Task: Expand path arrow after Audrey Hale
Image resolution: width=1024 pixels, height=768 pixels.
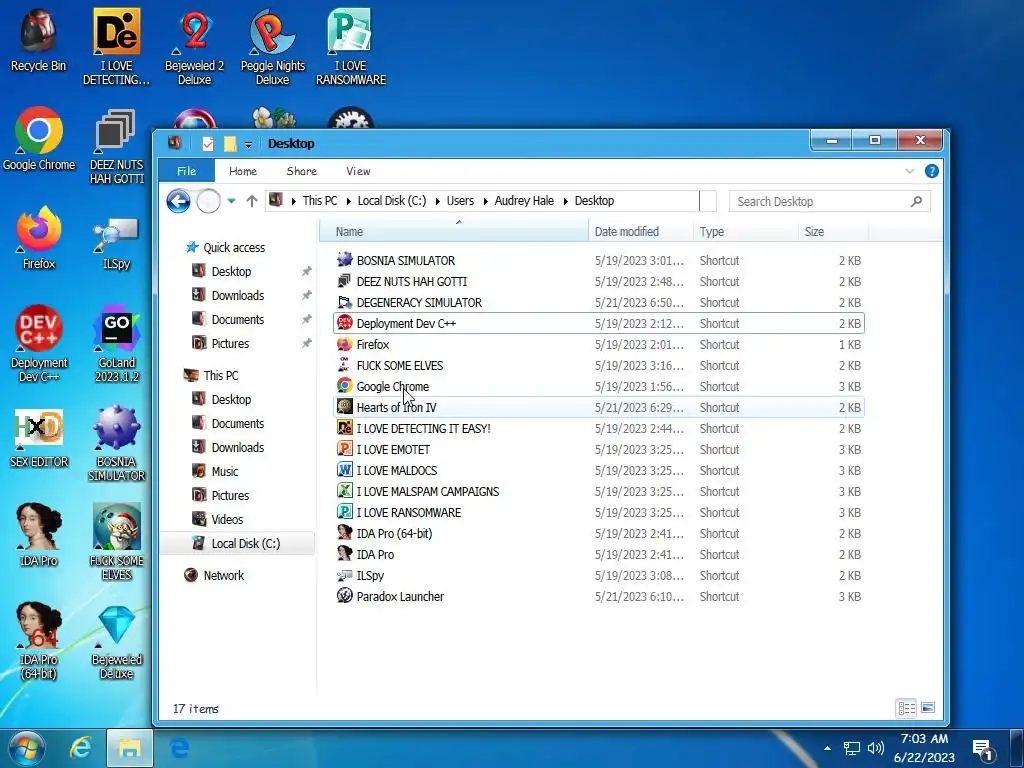Action: [565, 201]
